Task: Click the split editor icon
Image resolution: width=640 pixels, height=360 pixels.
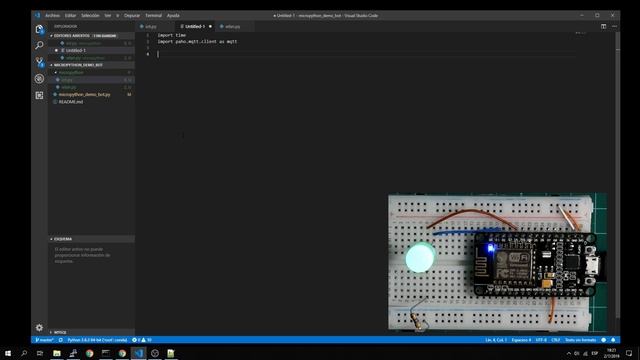Action: coord(603,27)
